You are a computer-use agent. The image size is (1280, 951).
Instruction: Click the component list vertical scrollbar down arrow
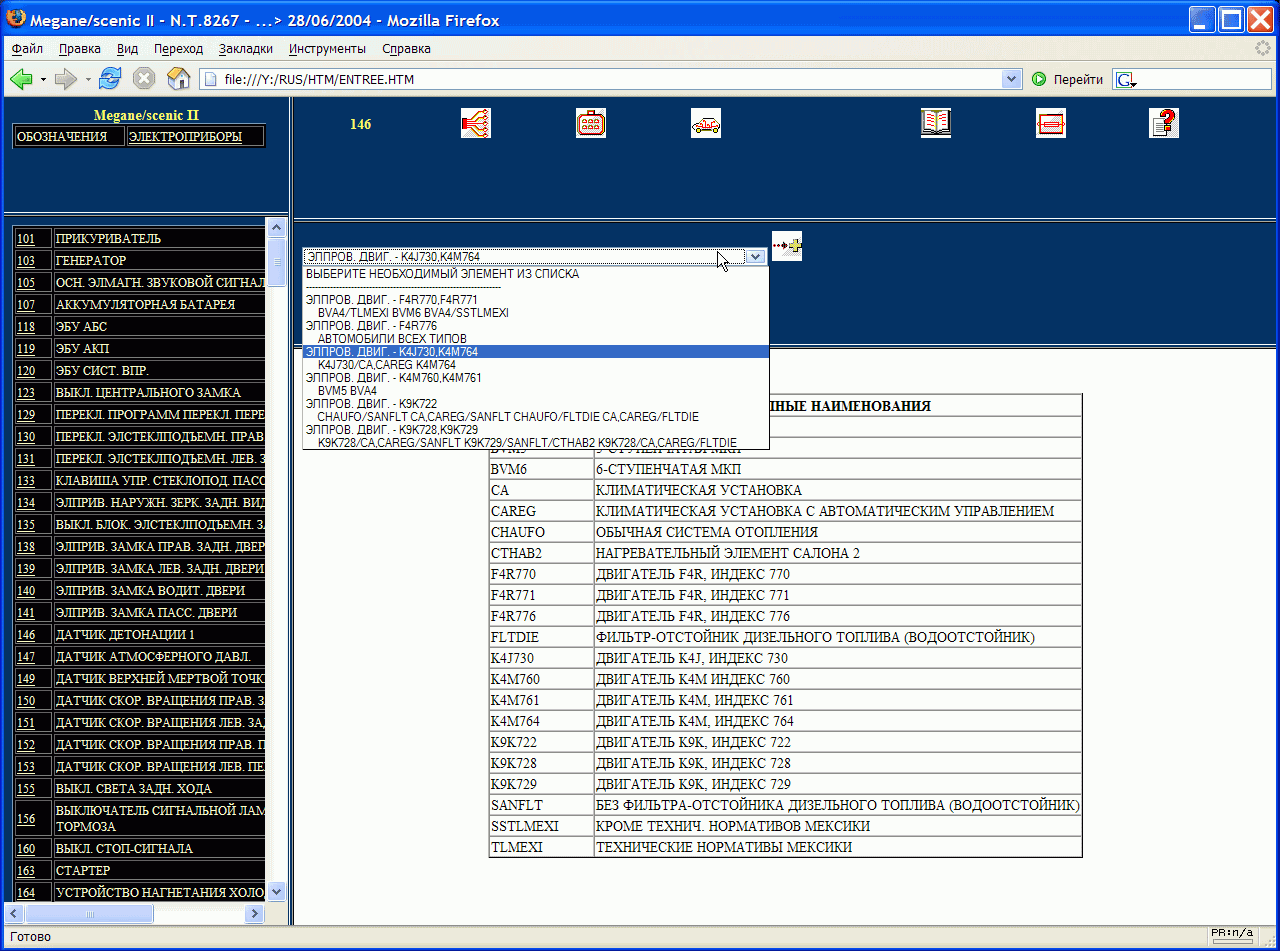277,892
